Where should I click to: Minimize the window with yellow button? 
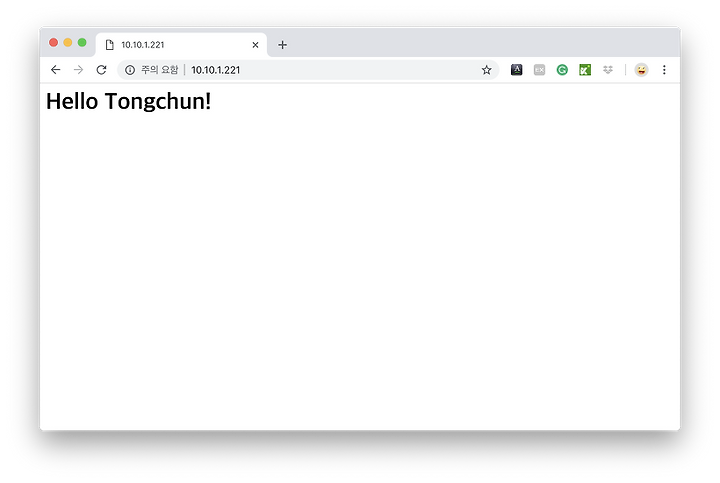[68, 43]
